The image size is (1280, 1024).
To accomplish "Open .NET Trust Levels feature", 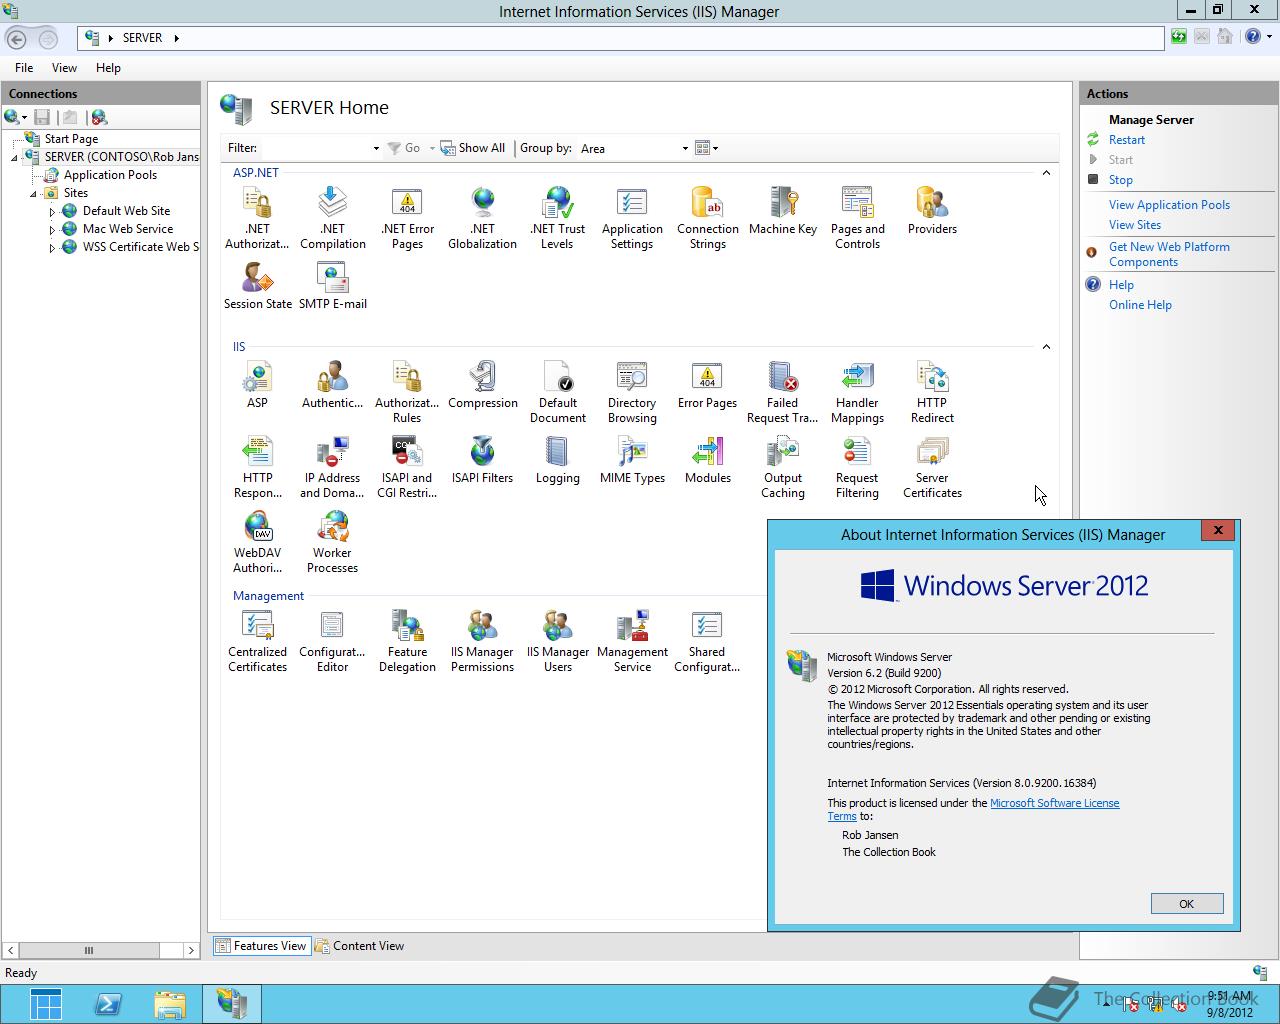I will (557, 218).
